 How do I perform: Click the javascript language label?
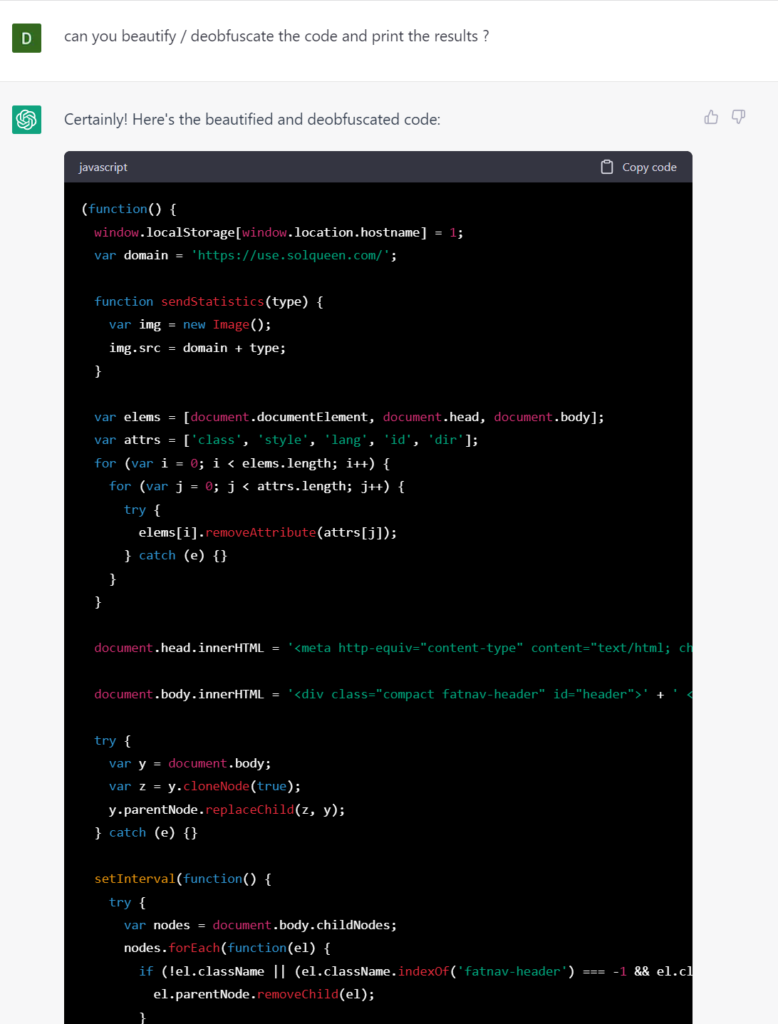coord(103,167)
